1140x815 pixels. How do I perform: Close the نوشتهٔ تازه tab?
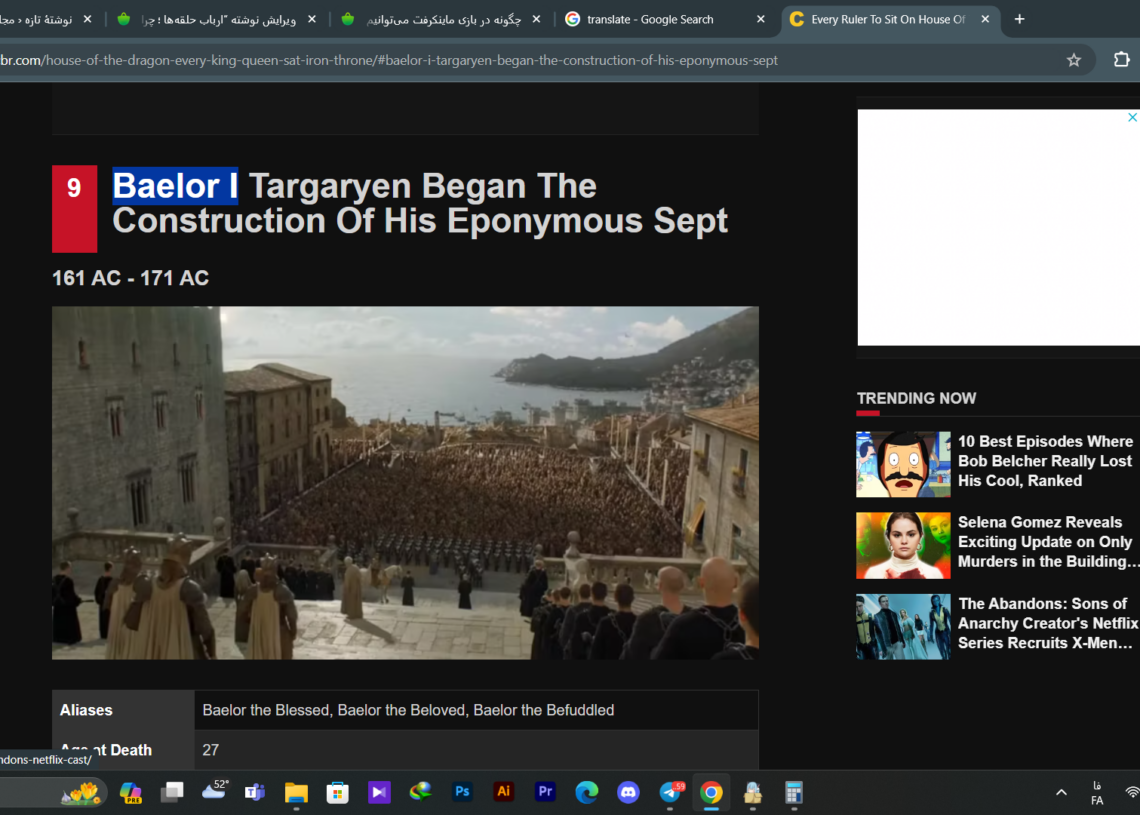[x=88, y=20]
